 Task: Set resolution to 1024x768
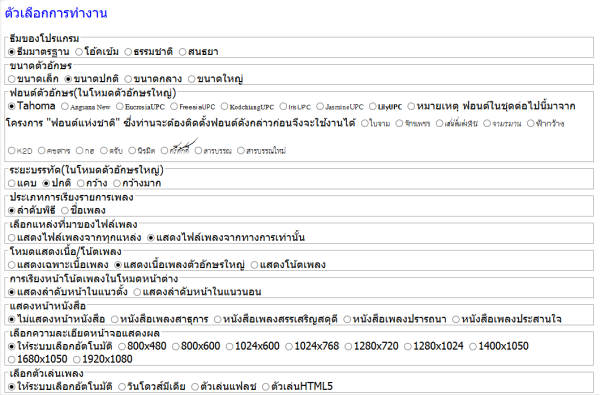click(289, 347)
